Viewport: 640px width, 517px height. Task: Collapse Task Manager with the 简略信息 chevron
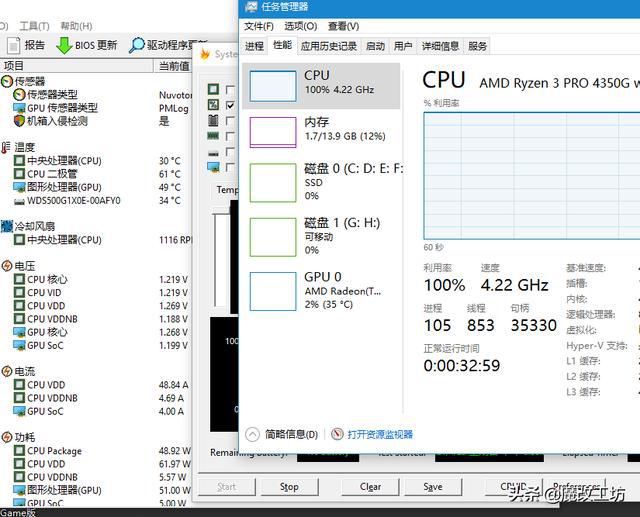tap(252, 434)
